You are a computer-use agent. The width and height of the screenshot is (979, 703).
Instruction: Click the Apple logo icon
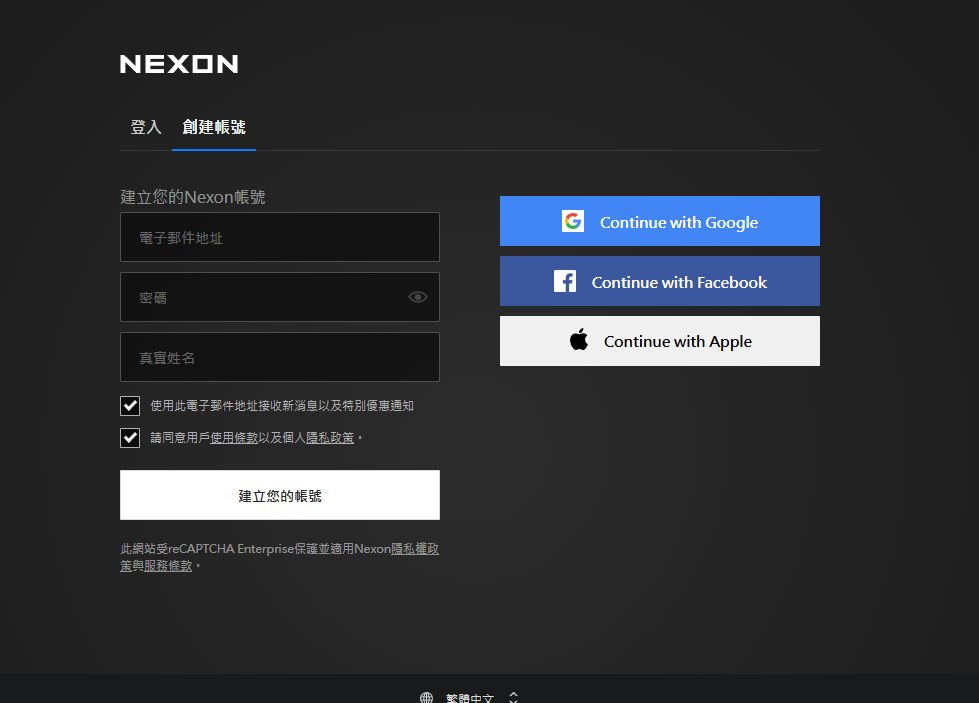click(579, 340)
